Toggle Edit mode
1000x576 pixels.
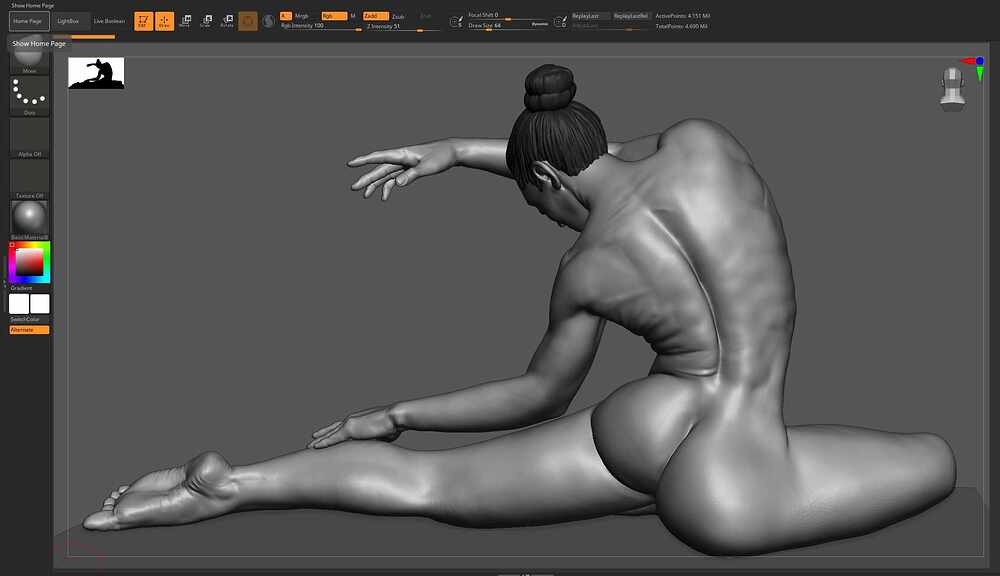click(143, 21)
